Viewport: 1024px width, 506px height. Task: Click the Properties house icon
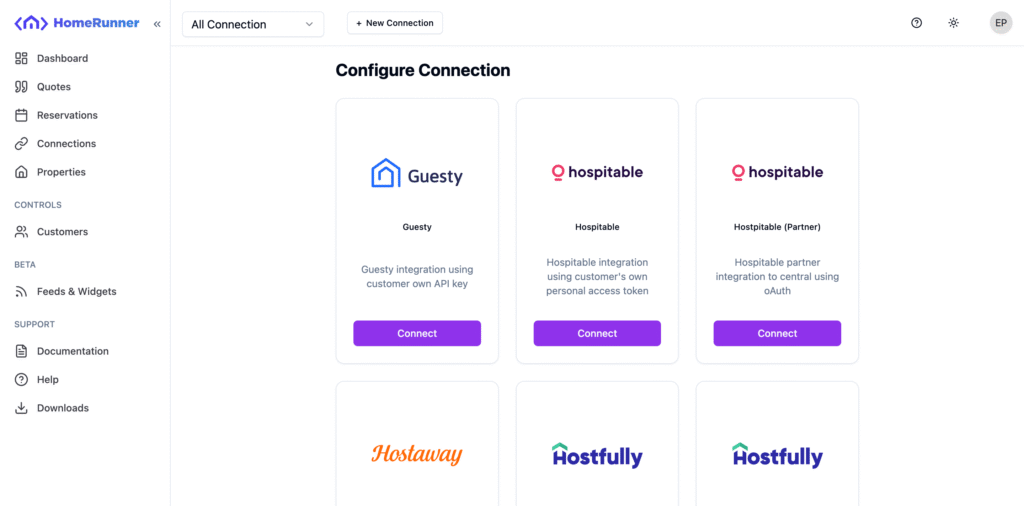[x=21, y=172]
